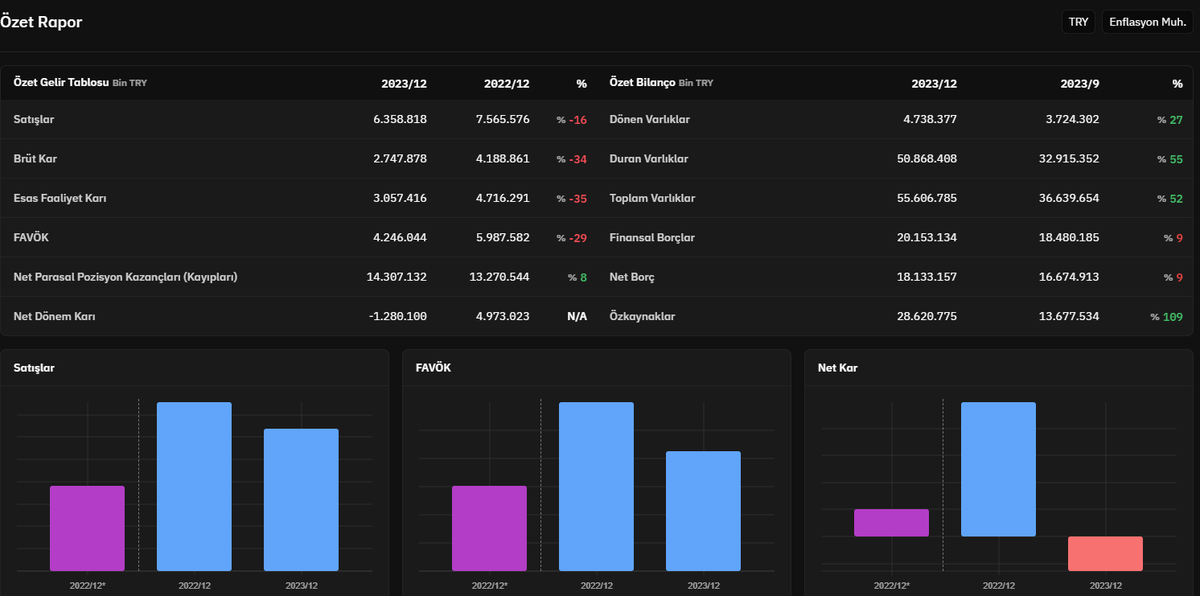Click purple 2022/12* bar in Satışlar chart

point(87,528)
